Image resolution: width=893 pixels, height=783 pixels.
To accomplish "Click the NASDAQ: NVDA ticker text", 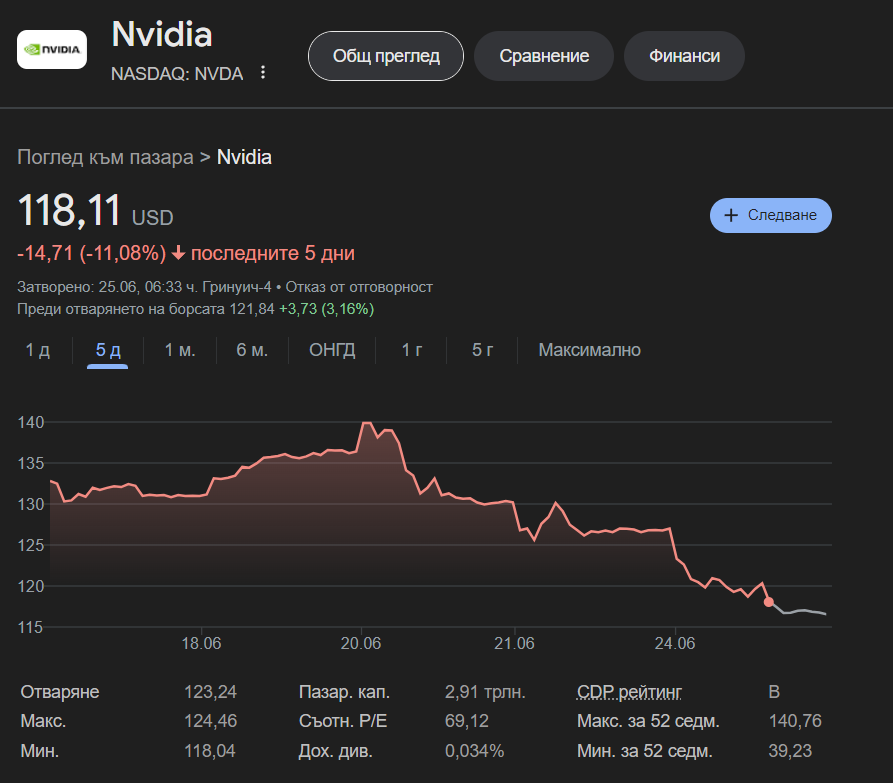I will [x=177, y=73].
